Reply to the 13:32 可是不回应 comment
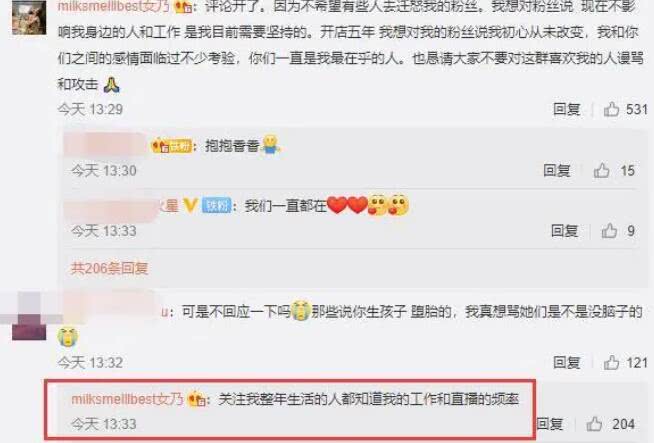The width and height of the screenshot is (654, 443). [x=567, y=362]
